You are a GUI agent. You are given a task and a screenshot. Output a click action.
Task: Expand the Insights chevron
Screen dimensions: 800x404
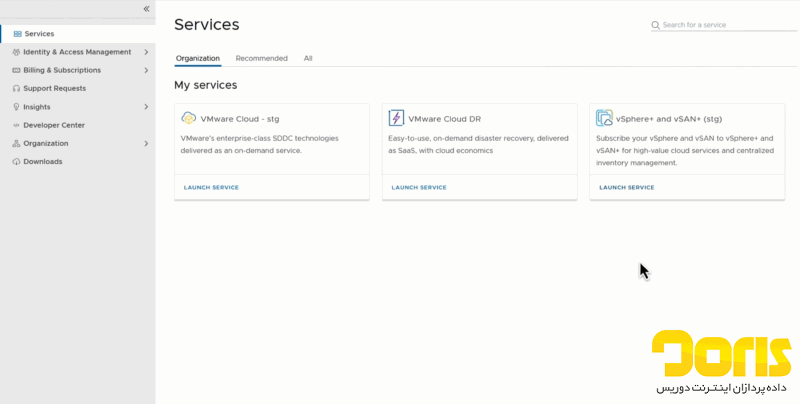(x=146, y=107)
